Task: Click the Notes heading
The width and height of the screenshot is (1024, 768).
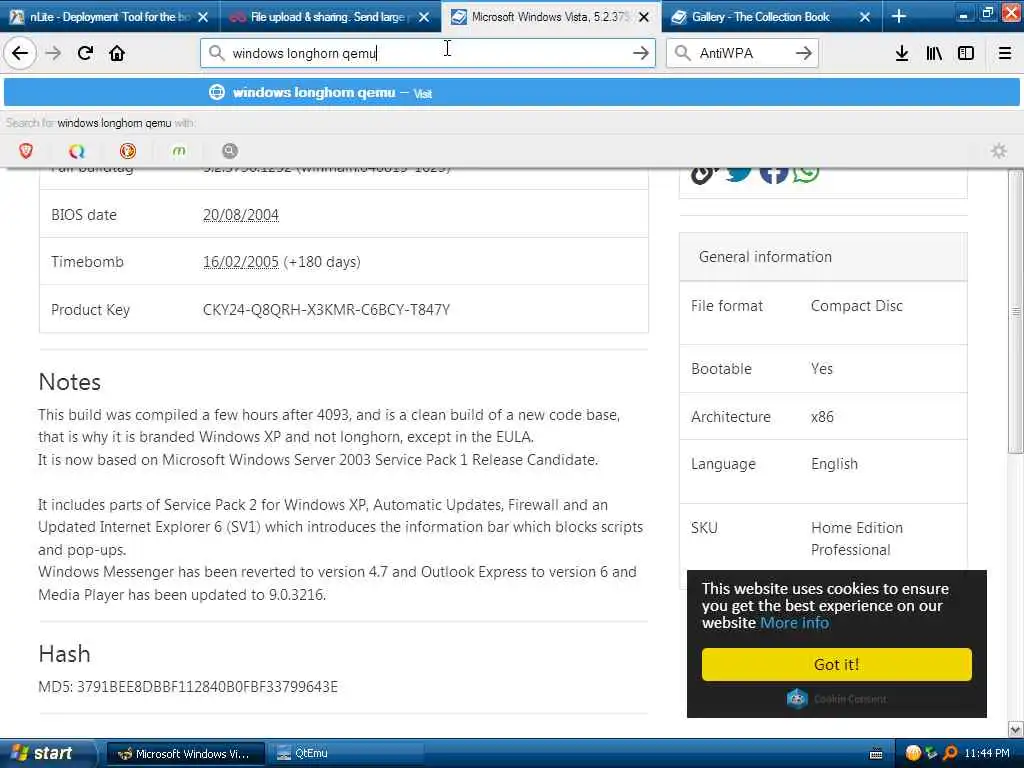Action: (x=70, y=382)
